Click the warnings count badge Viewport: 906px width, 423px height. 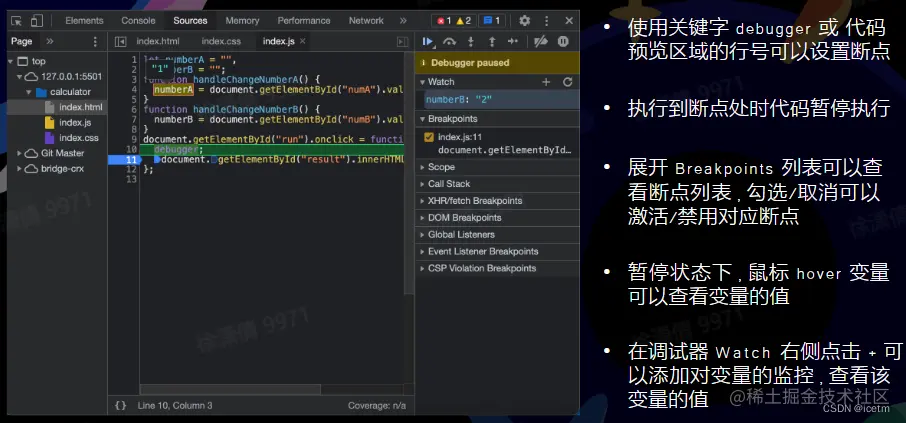(x=464, y=21)
